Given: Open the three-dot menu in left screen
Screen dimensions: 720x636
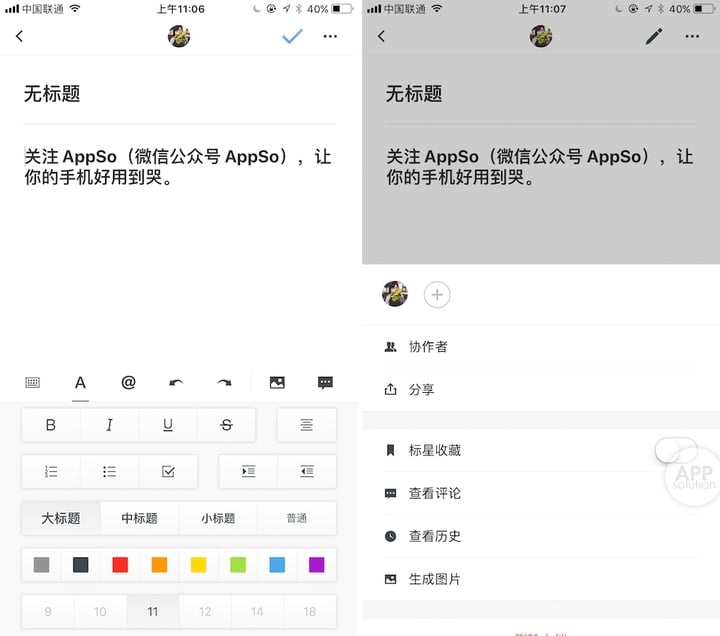Looking at the screenshot, I should pos(330,36).
